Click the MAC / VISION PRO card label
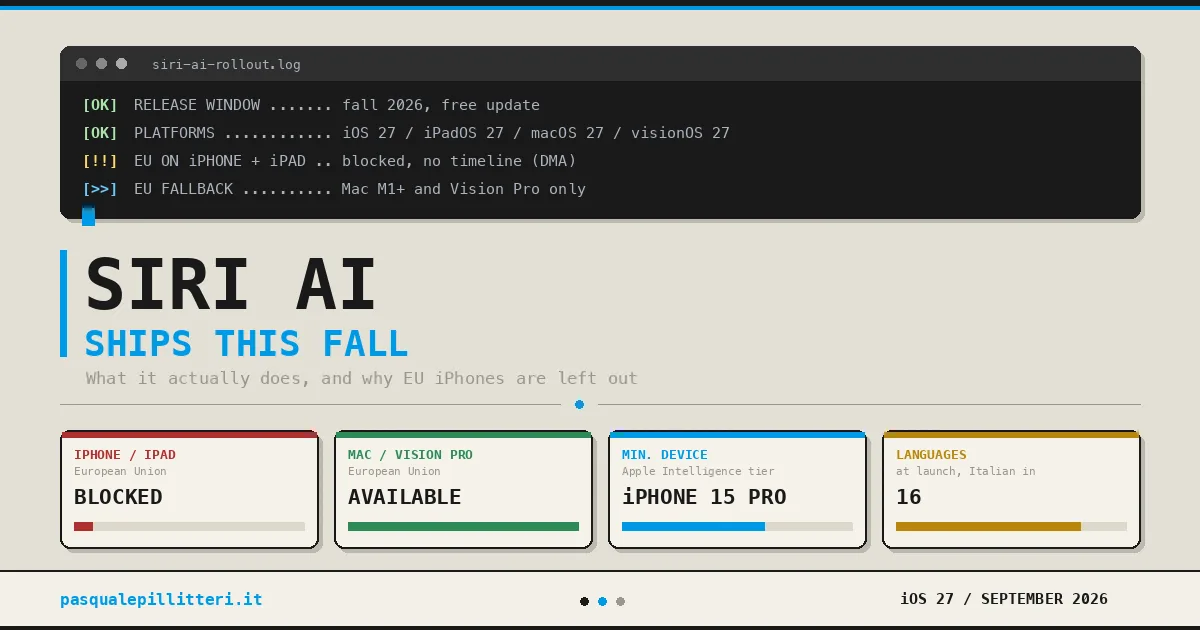The width and height of the screenshot is (1200, 630). click(x=410, y=455)
